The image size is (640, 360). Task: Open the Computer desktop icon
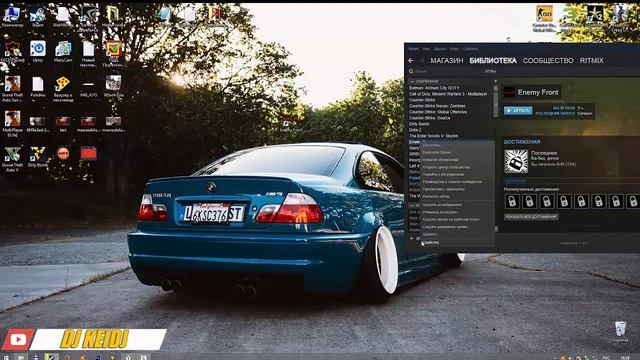coord(12,16)
